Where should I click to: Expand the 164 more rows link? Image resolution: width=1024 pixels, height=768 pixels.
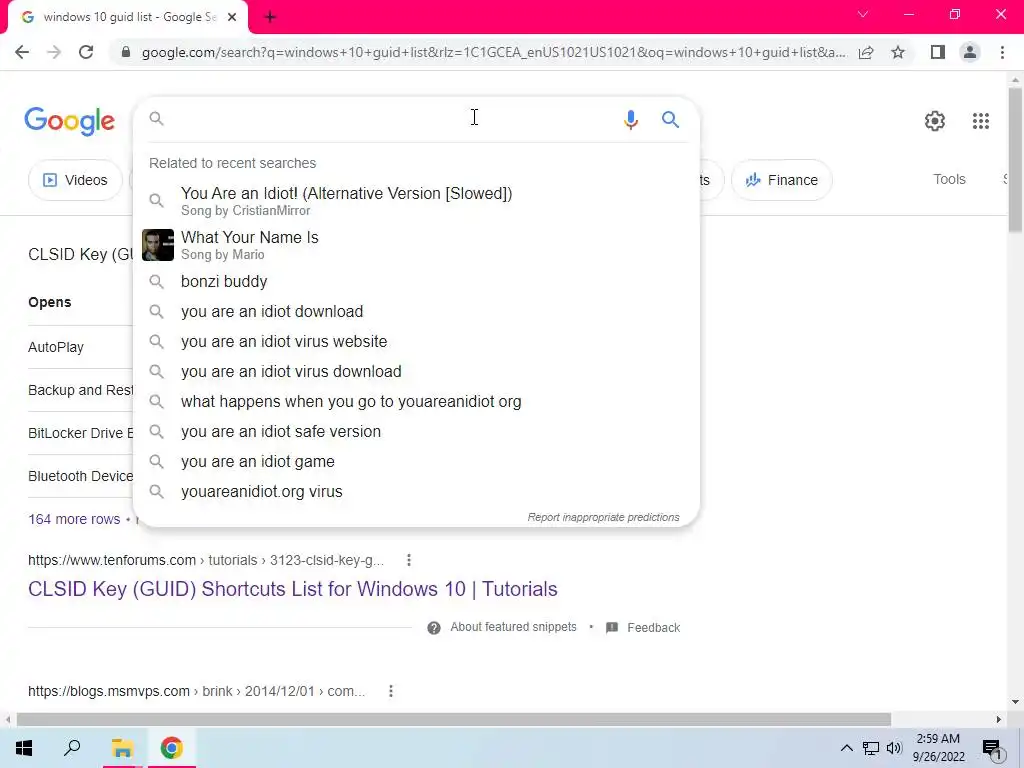(x=74, y=519)
